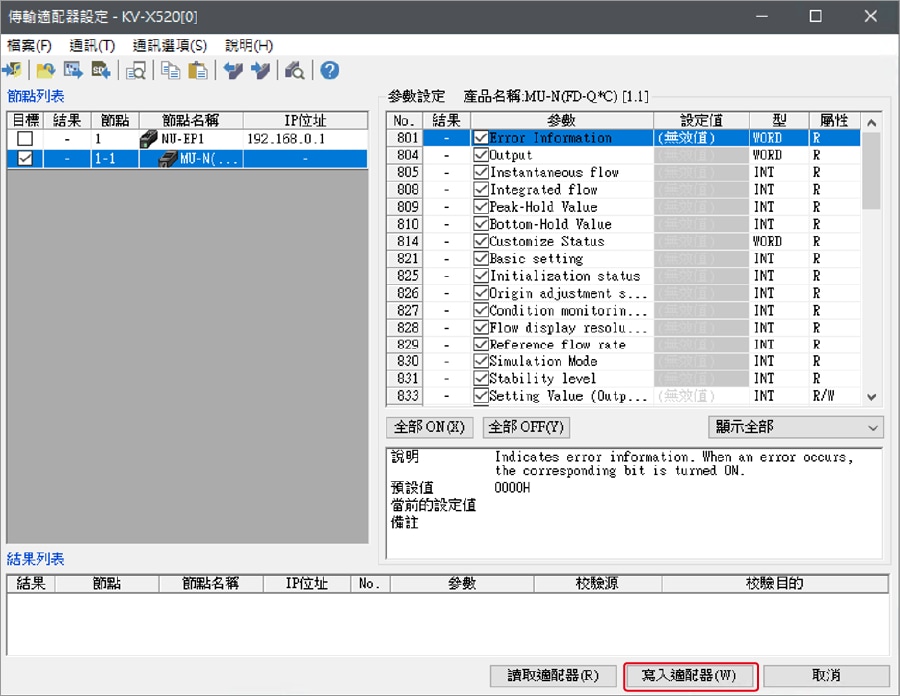Click the copy toolbar icon

[x=171, y=70]
